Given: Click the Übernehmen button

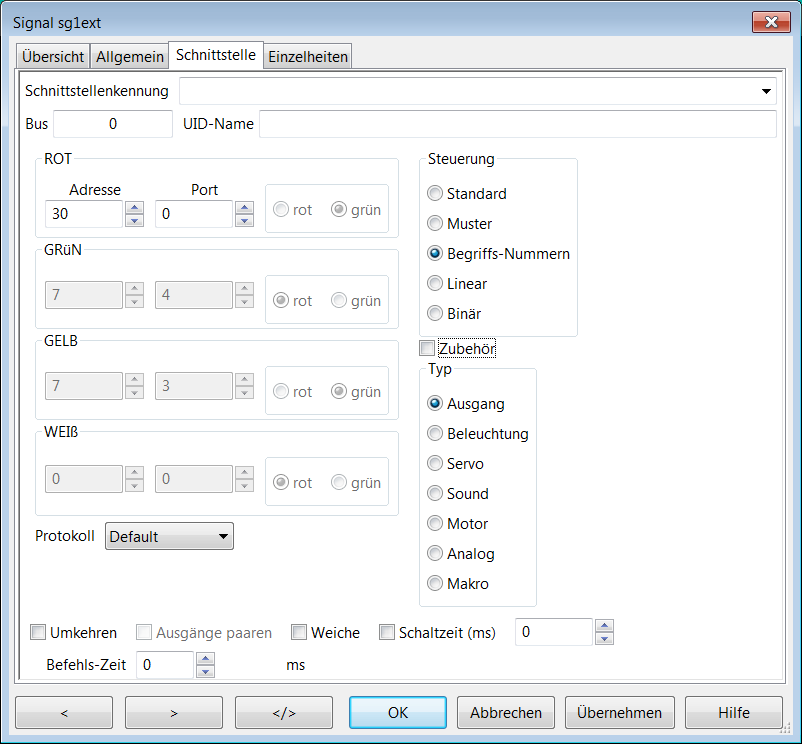Looking at the screenshot, I should pyautogui.click(x=619, y=713).
